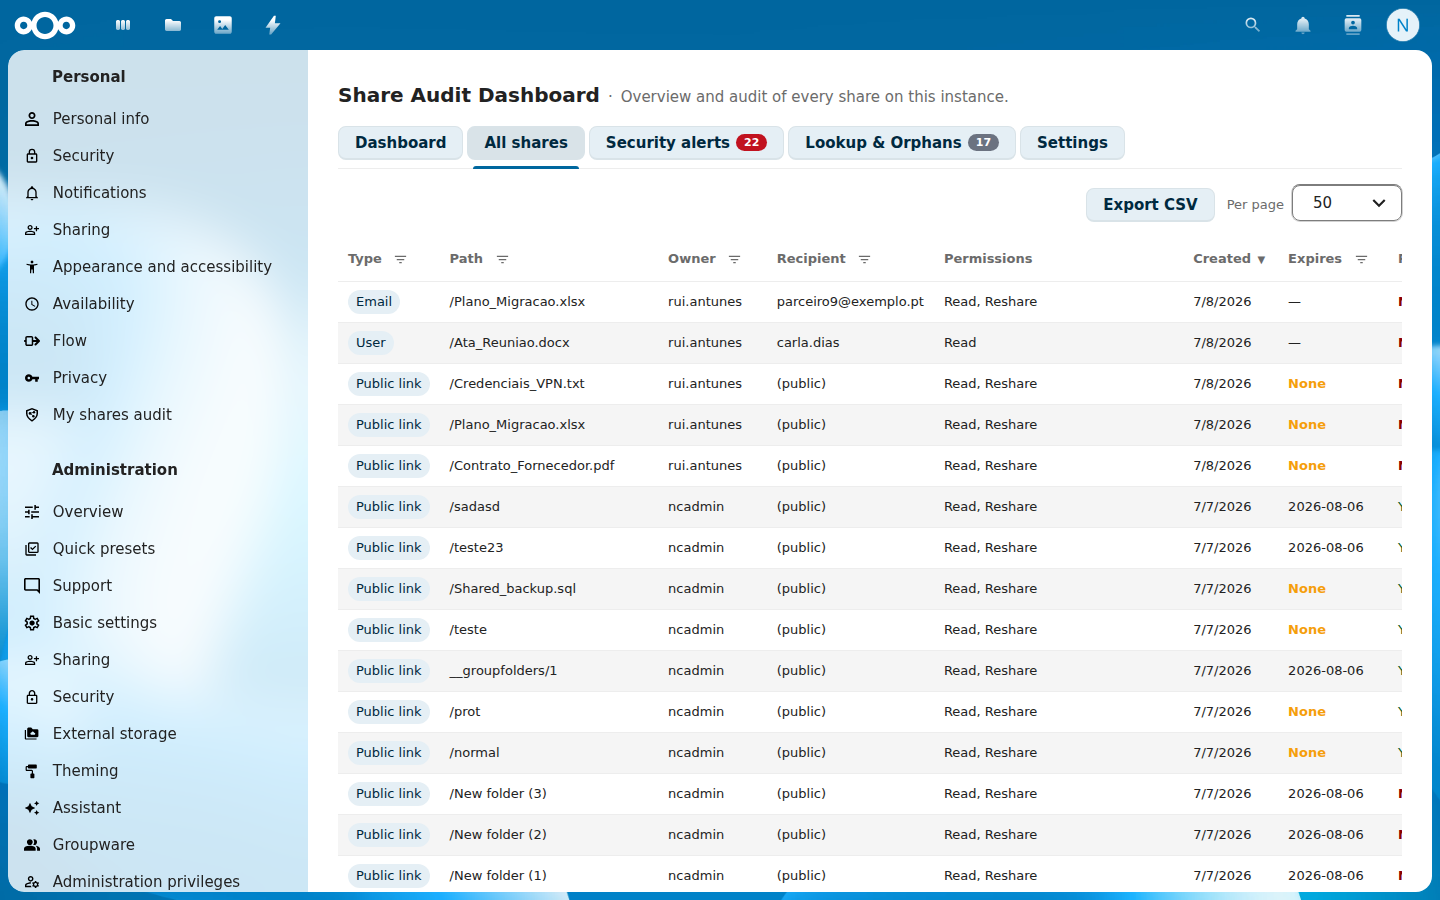This screenshot has width=1440, height=900.
Task: Open the search magnifier icon
Action: [x=1252, y=25]
